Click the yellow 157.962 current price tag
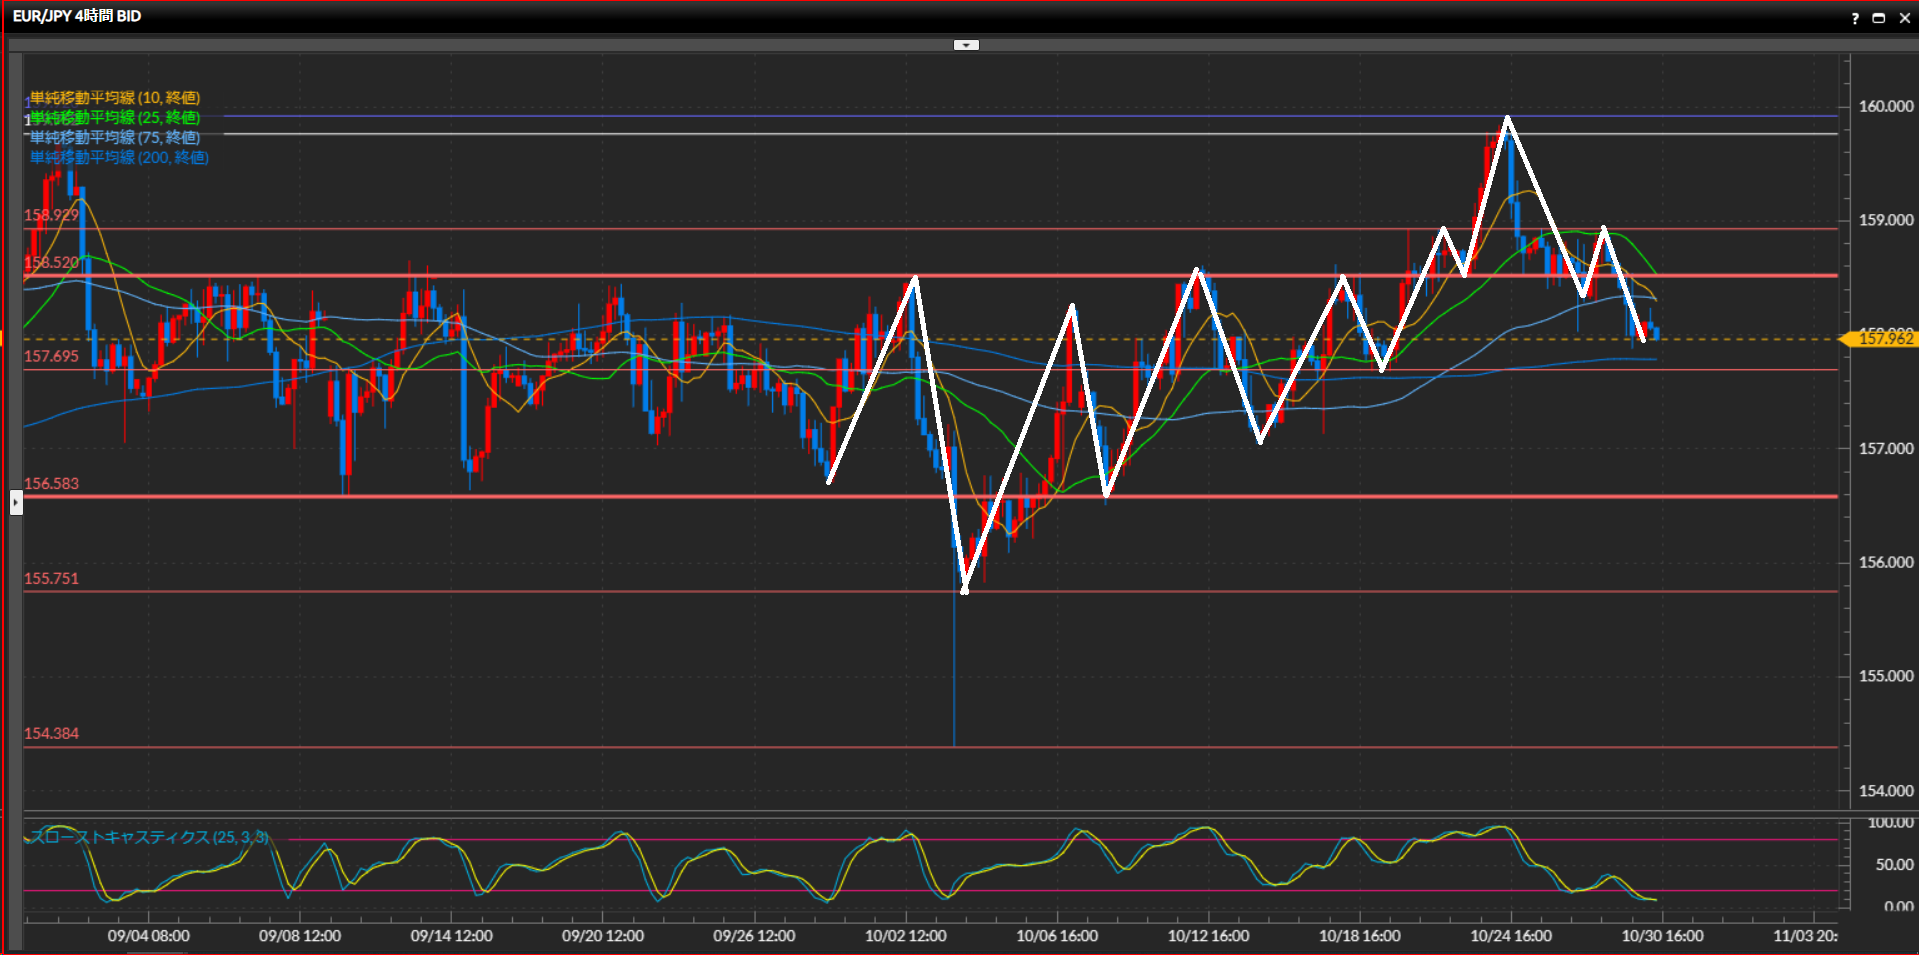1919x955 pixels. [1884, 339]
